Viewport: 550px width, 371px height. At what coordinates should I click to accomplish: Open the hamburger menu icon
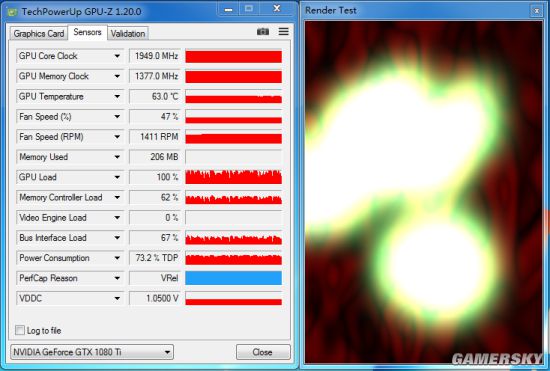tap(283, 32)
